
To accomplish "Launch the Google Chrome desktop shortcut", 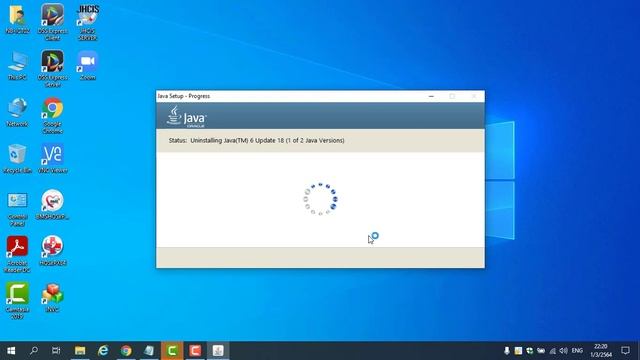I will click(x=52, y=115).
